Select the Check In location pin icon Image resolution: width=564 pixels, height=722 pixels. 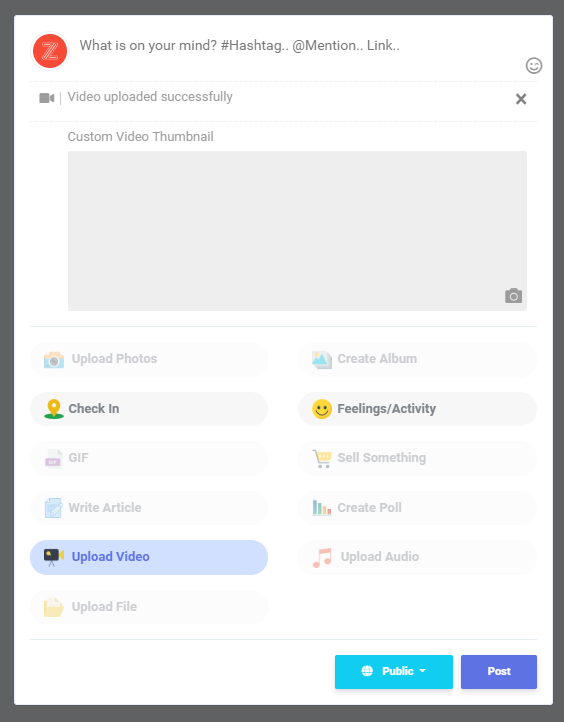pos(54,409)
